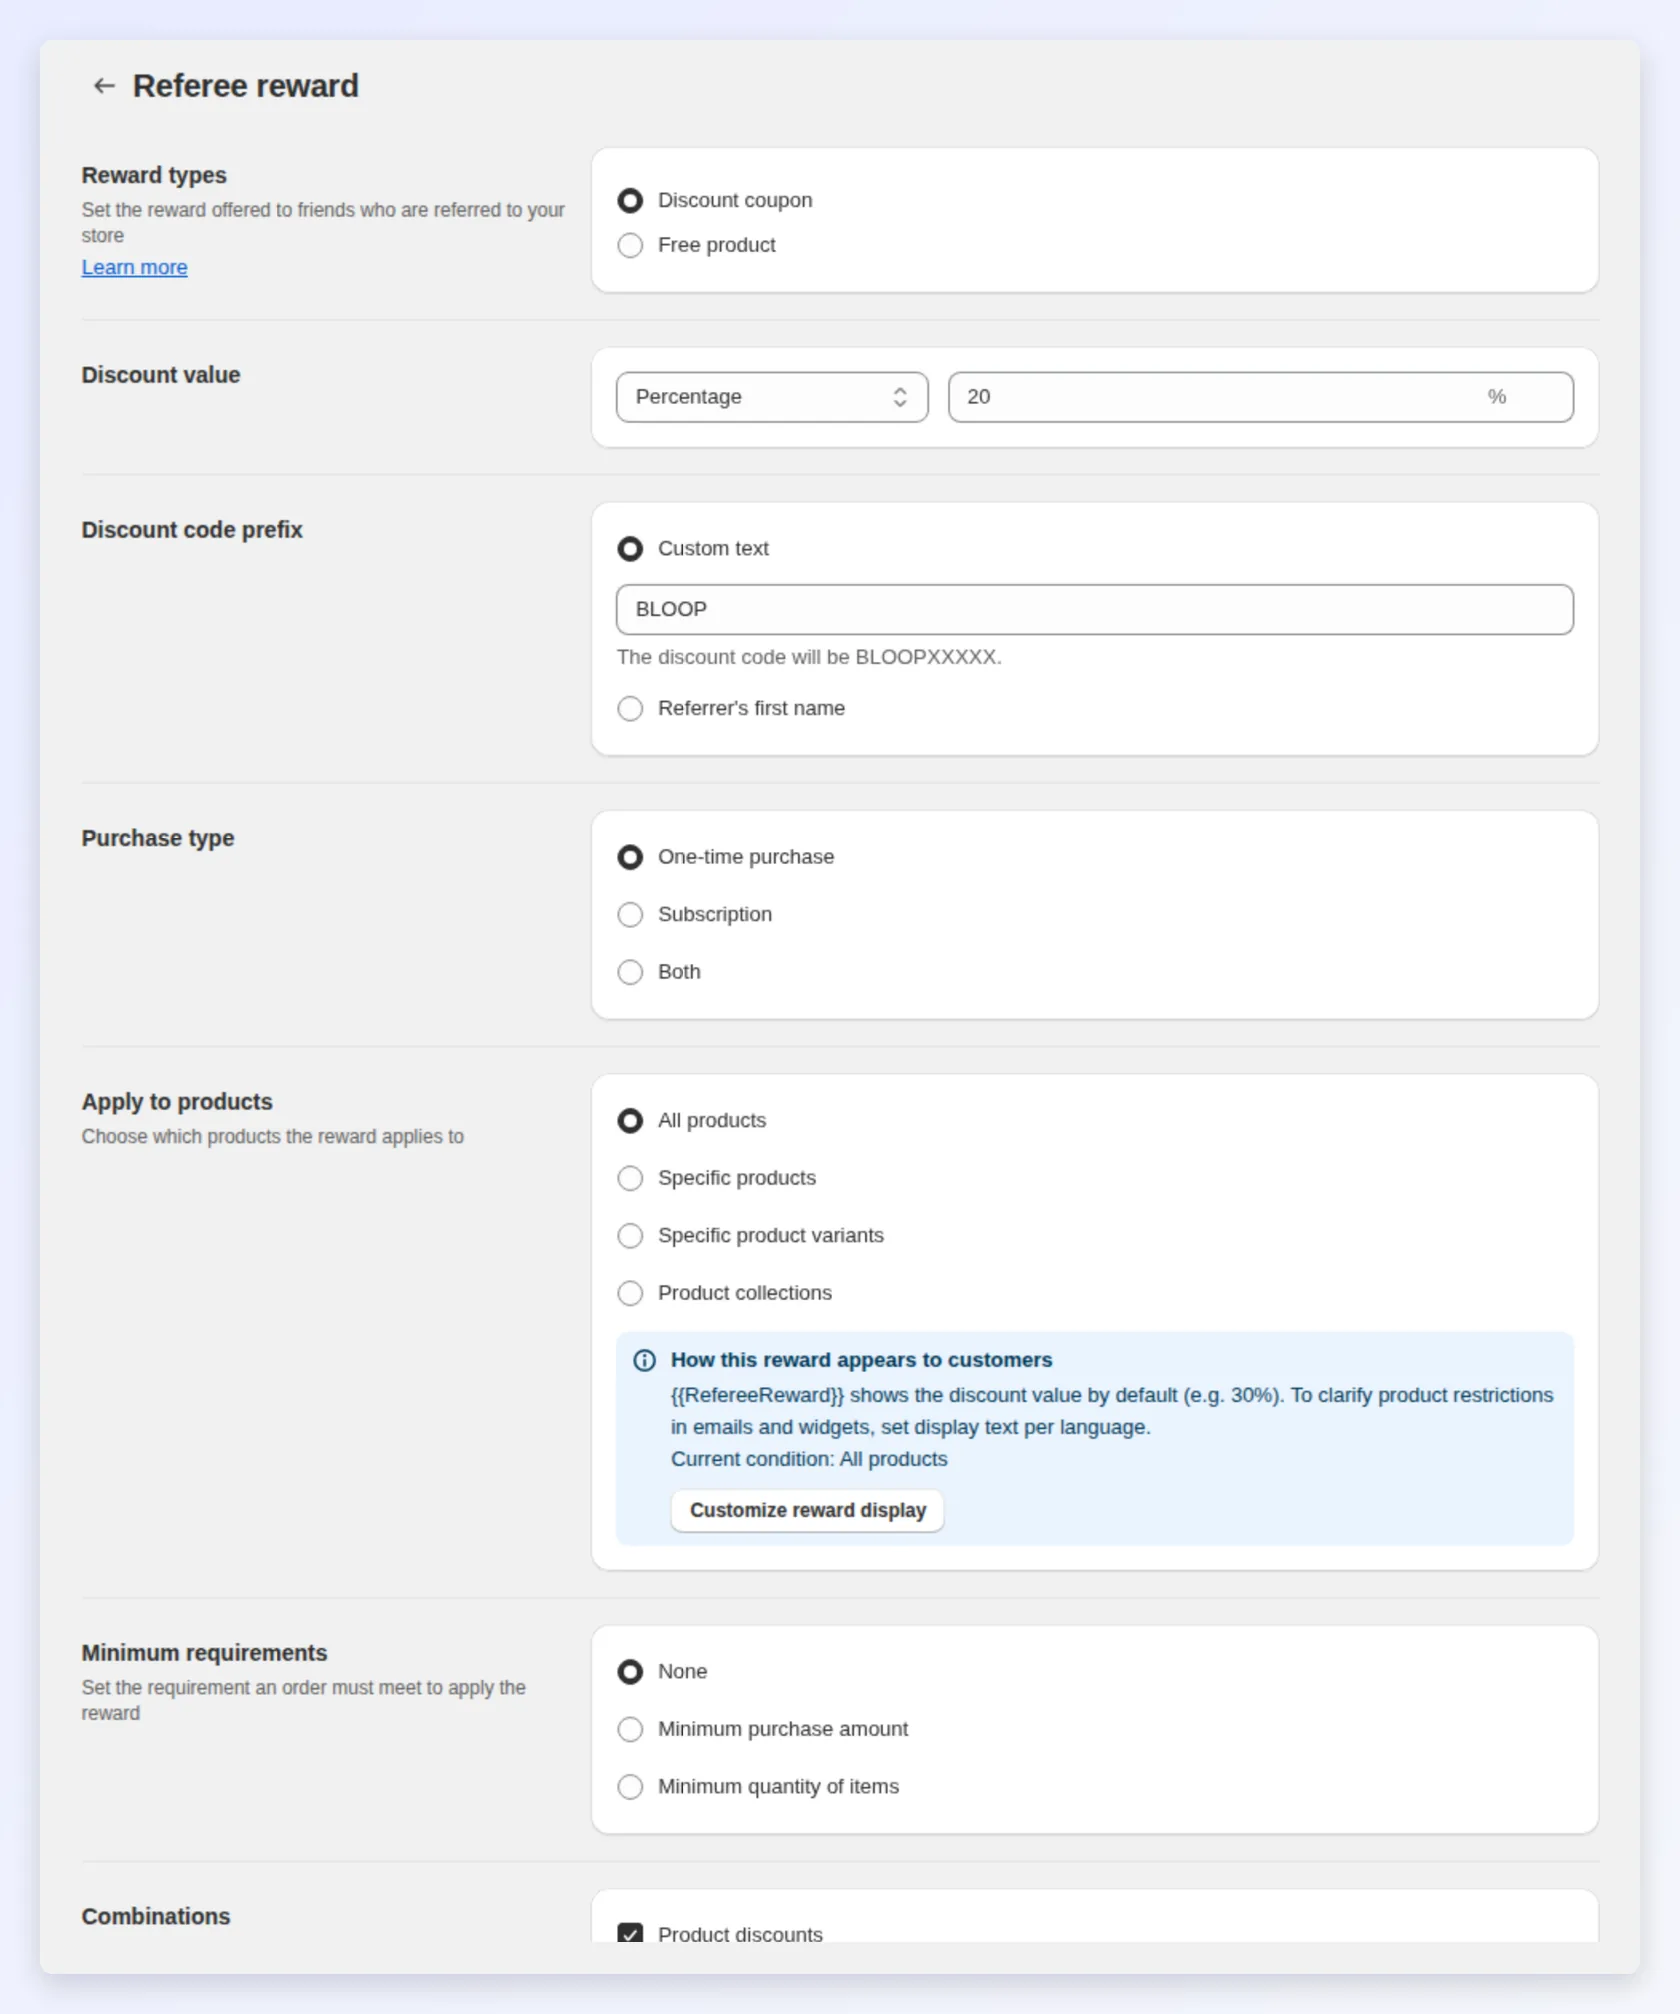This screenshot has width=1680, height=2014.
Task: Select the Free product reward type
Action: (630, 245)
